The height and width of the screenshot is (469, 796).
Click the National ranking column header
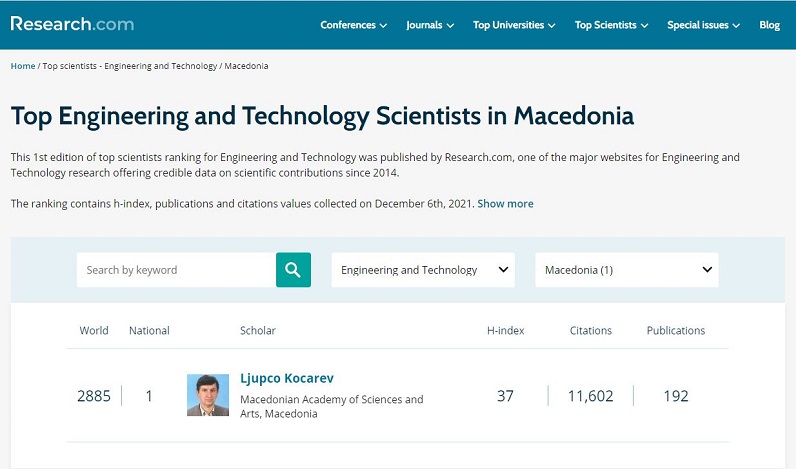pos(149,331)
